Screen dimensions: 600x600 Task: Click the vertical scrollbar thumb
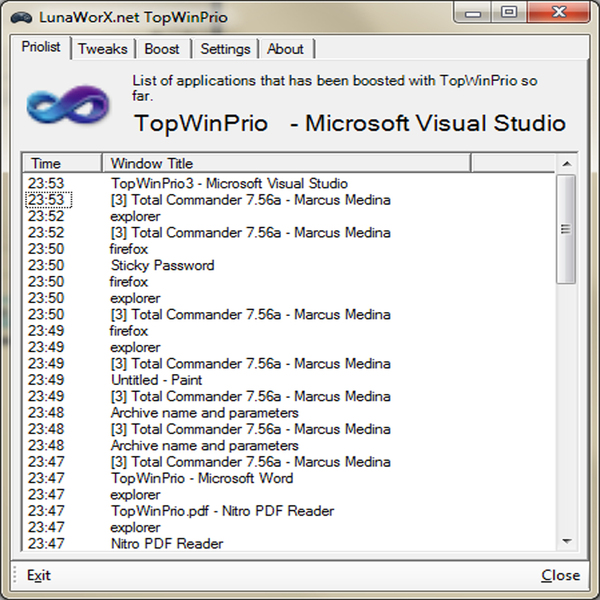[566, 229]
